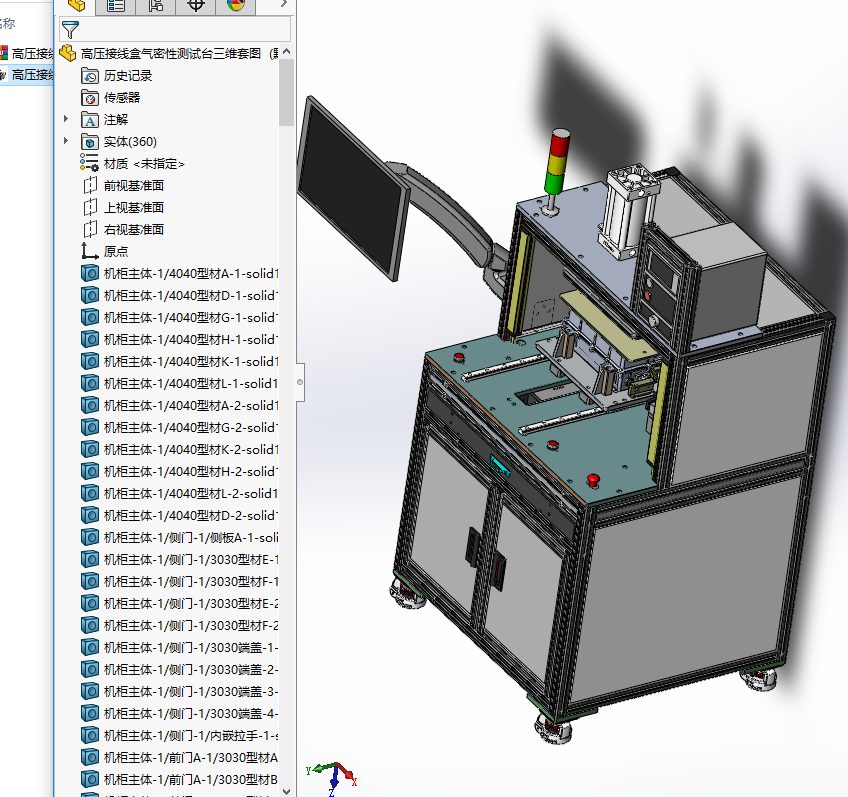Click the panel collapse handle beside tree
This screenshot has width=848, height=797.
pos(300,382)
